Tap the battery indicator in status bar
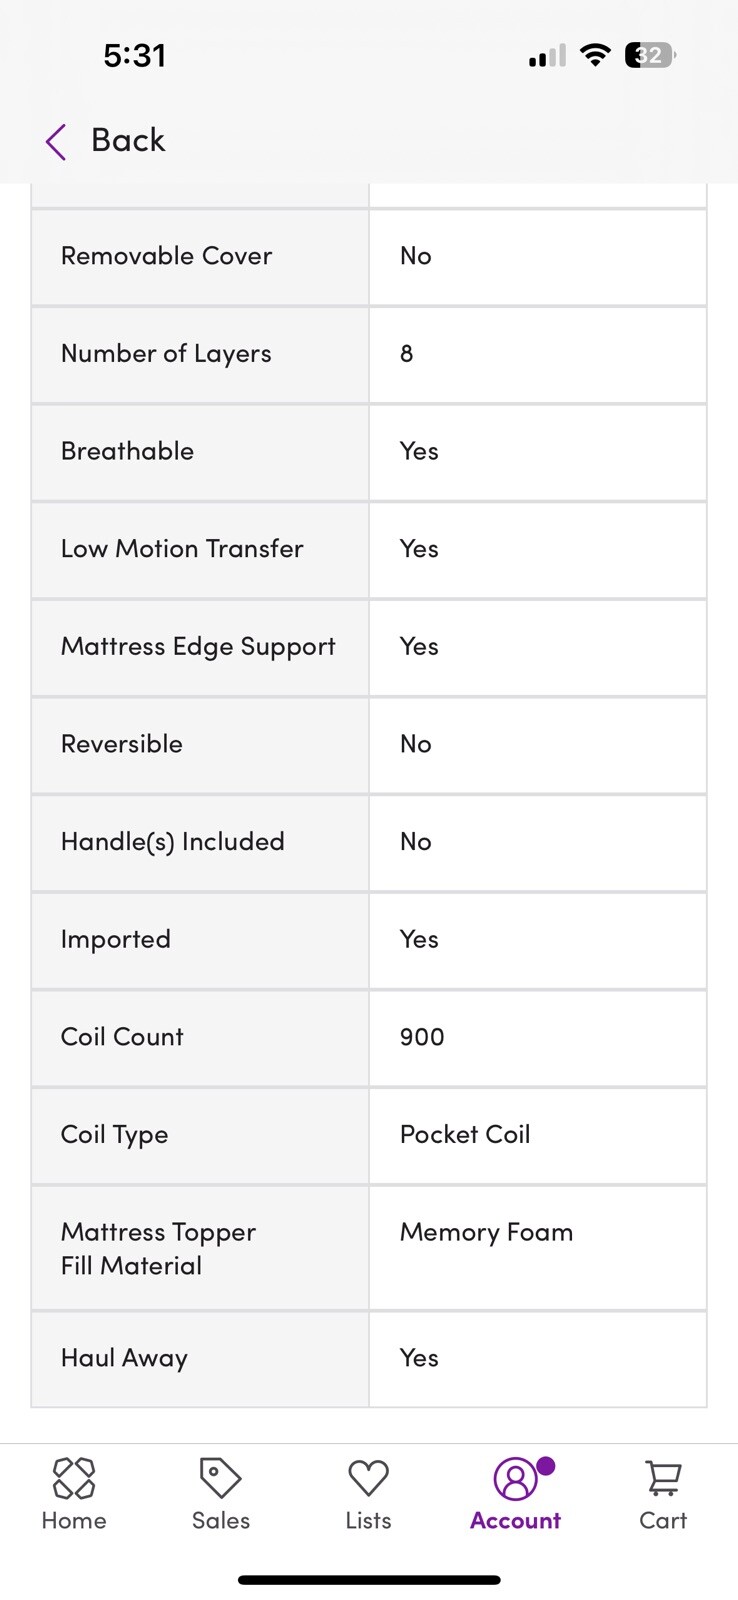This screenshot has width=738, height=1600. 650,55
